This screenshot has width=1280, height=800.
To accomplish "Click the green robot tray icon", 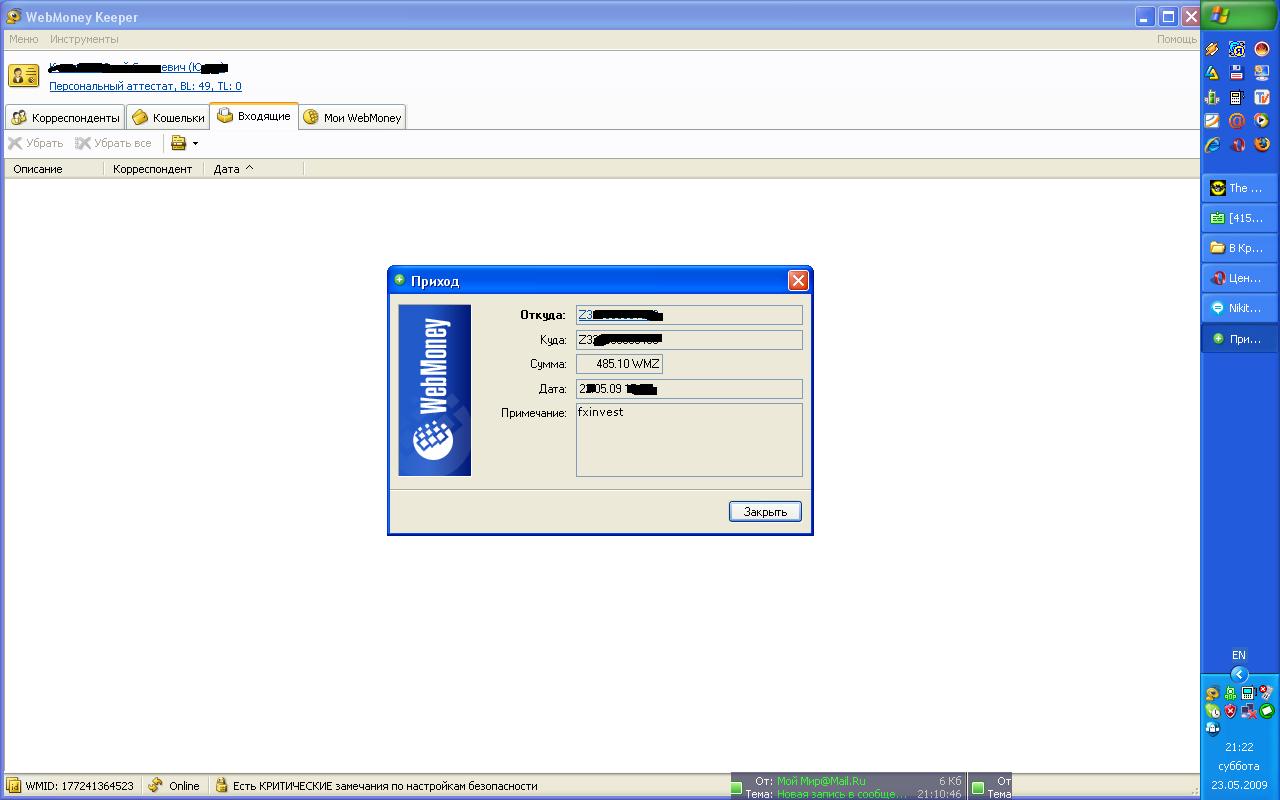I will tap(1231, 693).
